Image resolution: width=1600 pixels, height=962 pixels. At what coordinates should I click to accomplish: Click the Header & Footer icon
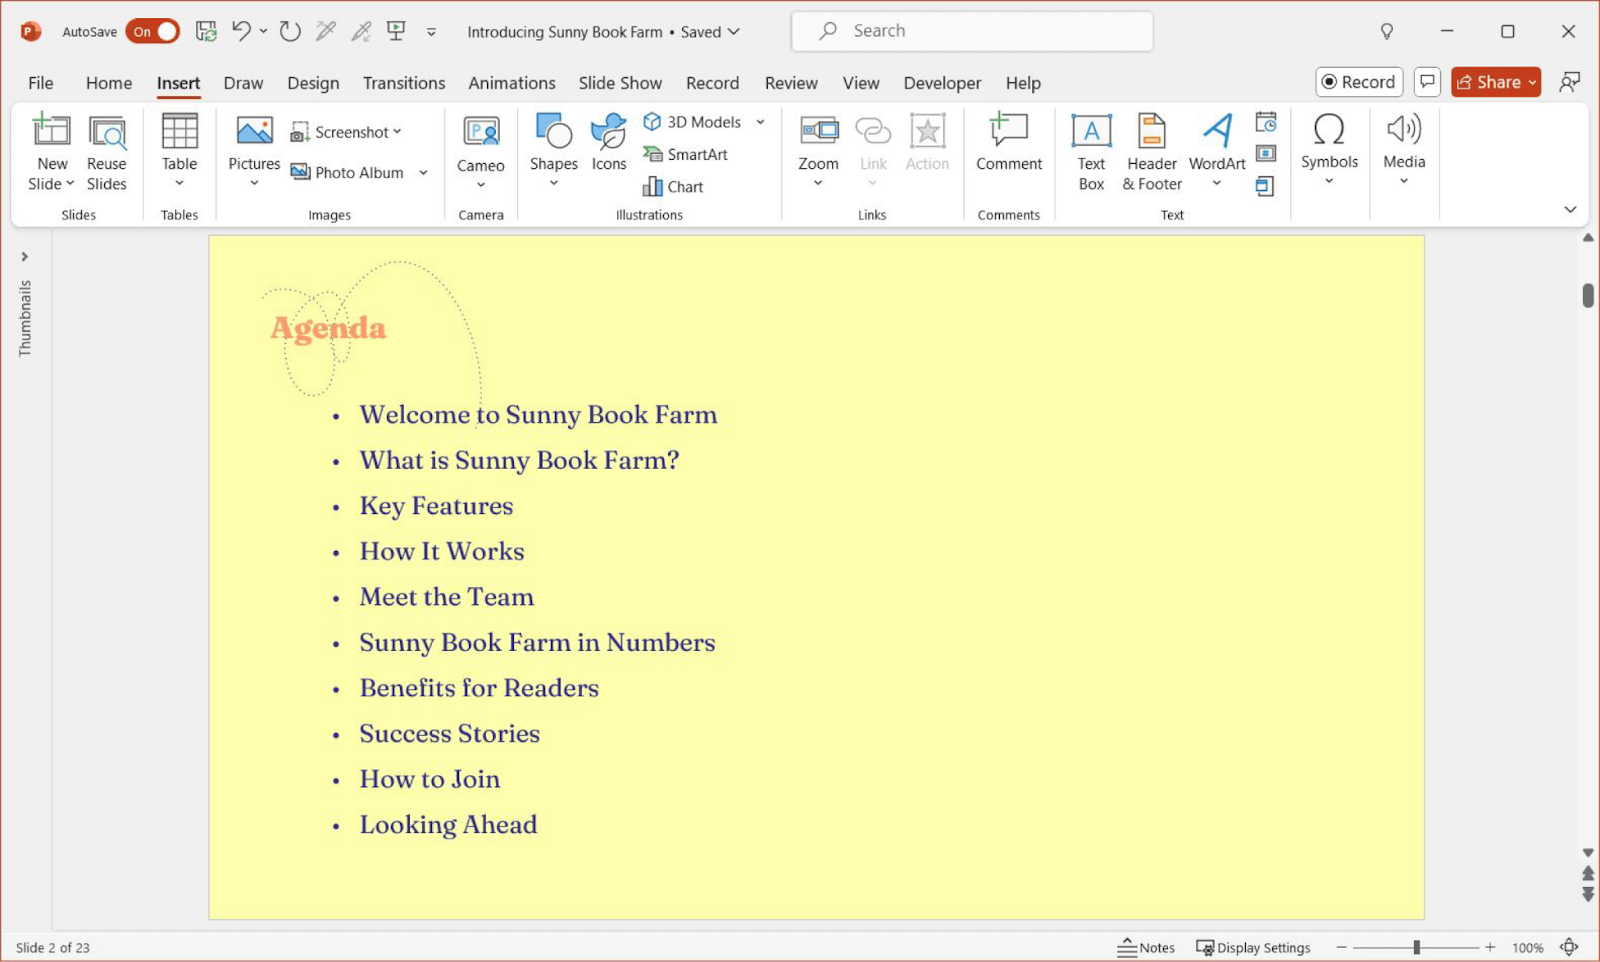point(1152,131)
